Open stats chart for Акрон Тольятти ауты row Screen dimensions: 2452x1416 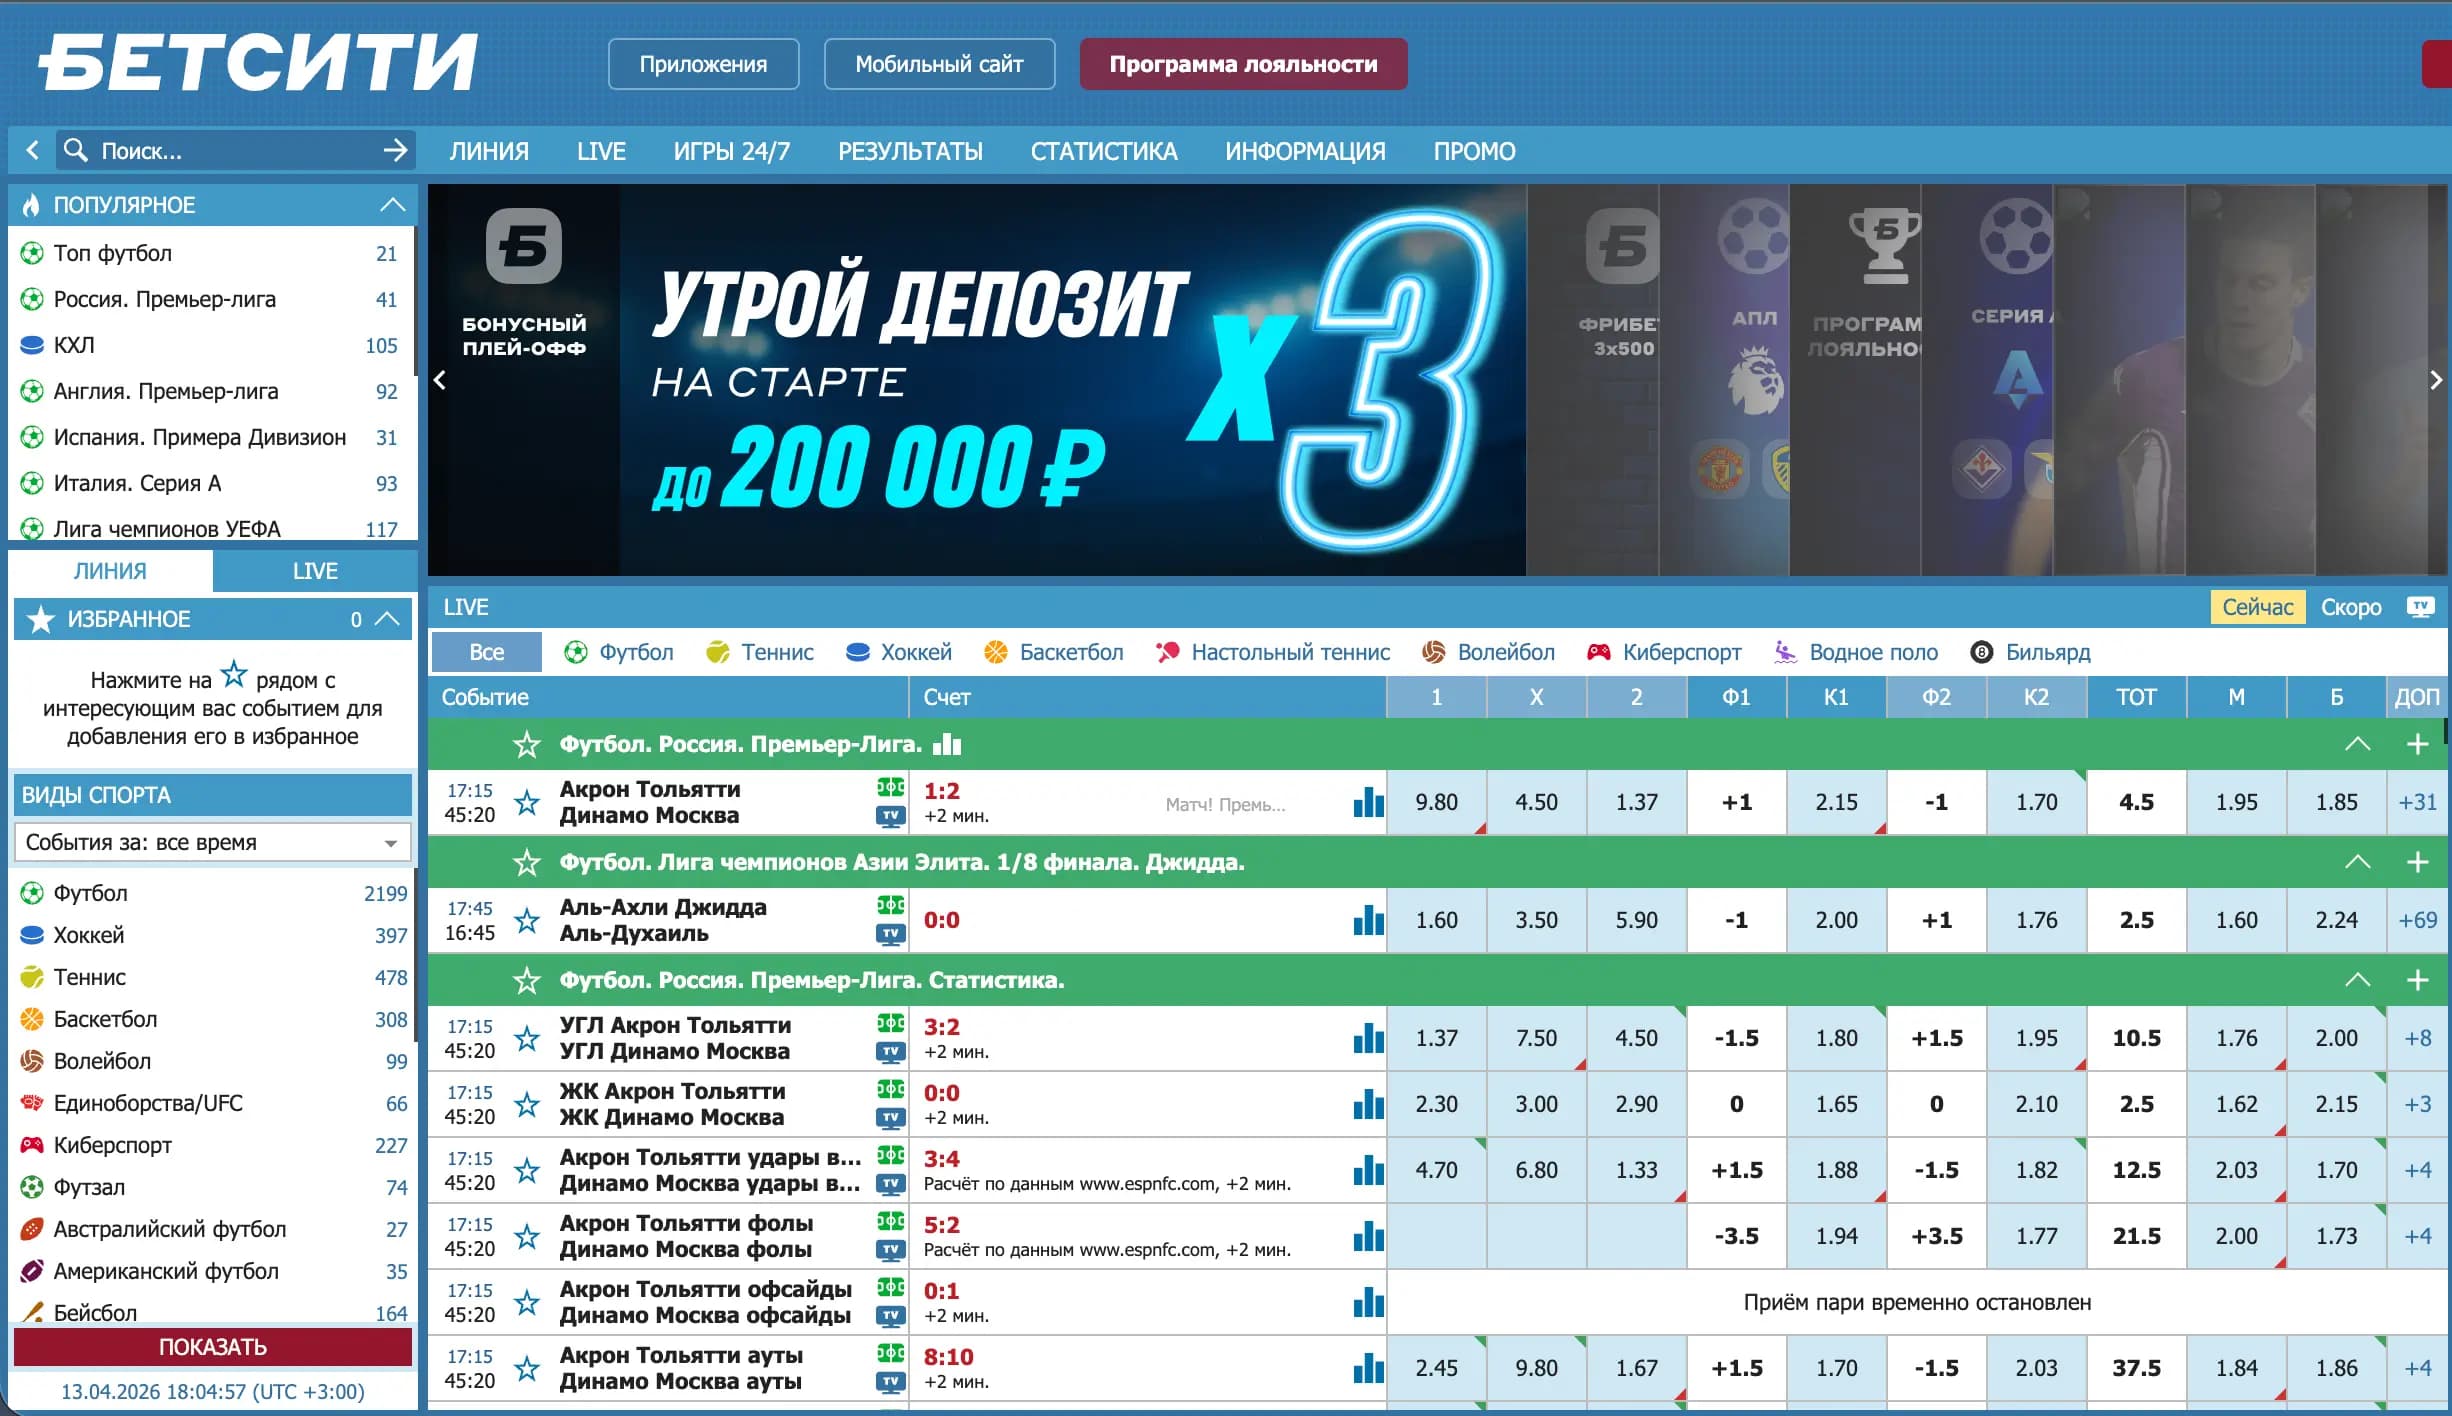(1368, 1368)
